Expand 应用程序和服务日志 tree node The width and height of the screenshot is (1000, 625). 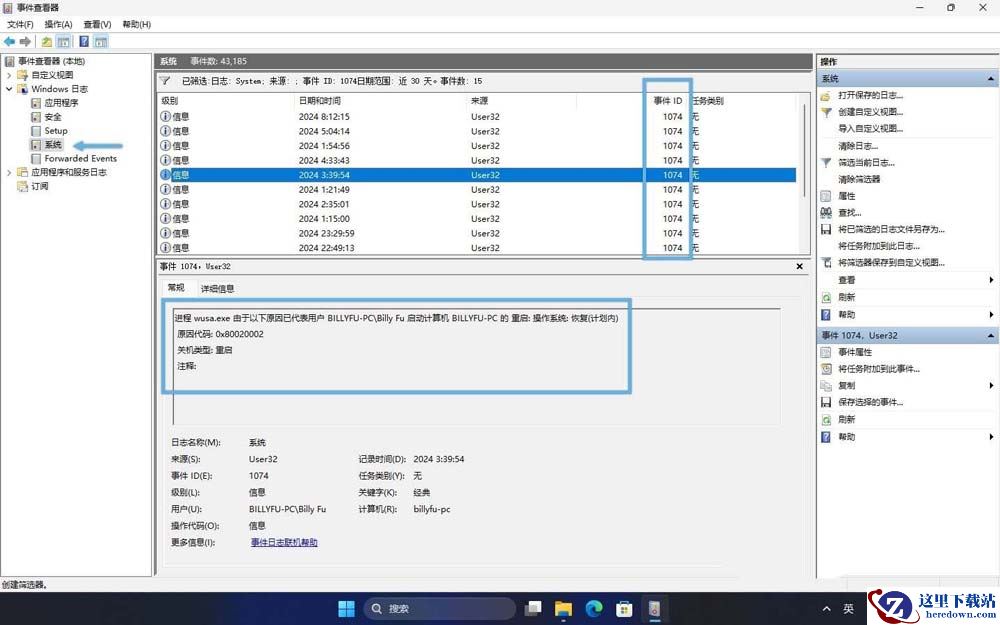click(x=9, y=172)
